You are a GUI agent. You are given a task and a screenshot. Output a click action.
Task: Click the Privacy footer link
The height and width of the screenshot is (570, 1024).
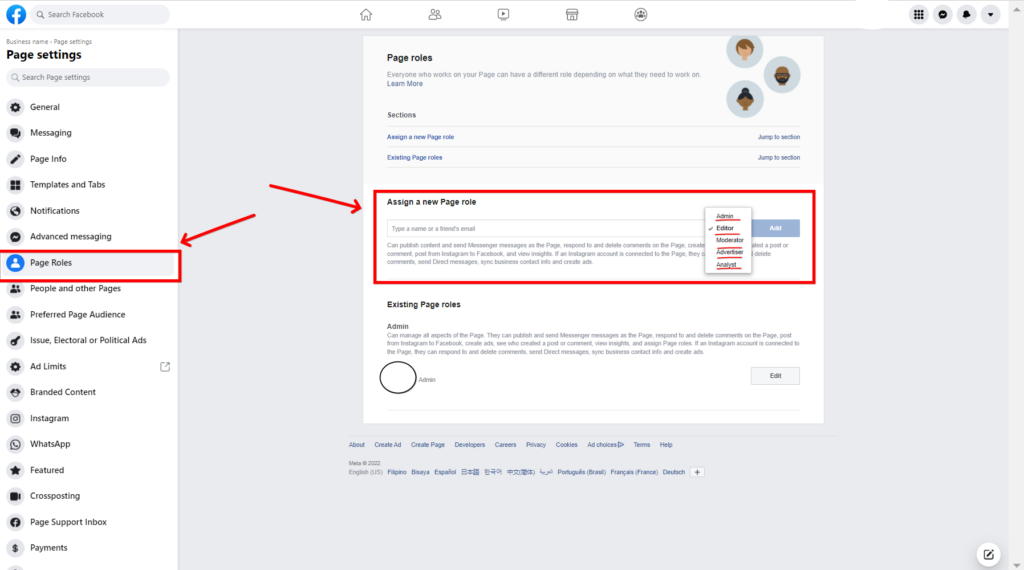[x=536, y=445]
